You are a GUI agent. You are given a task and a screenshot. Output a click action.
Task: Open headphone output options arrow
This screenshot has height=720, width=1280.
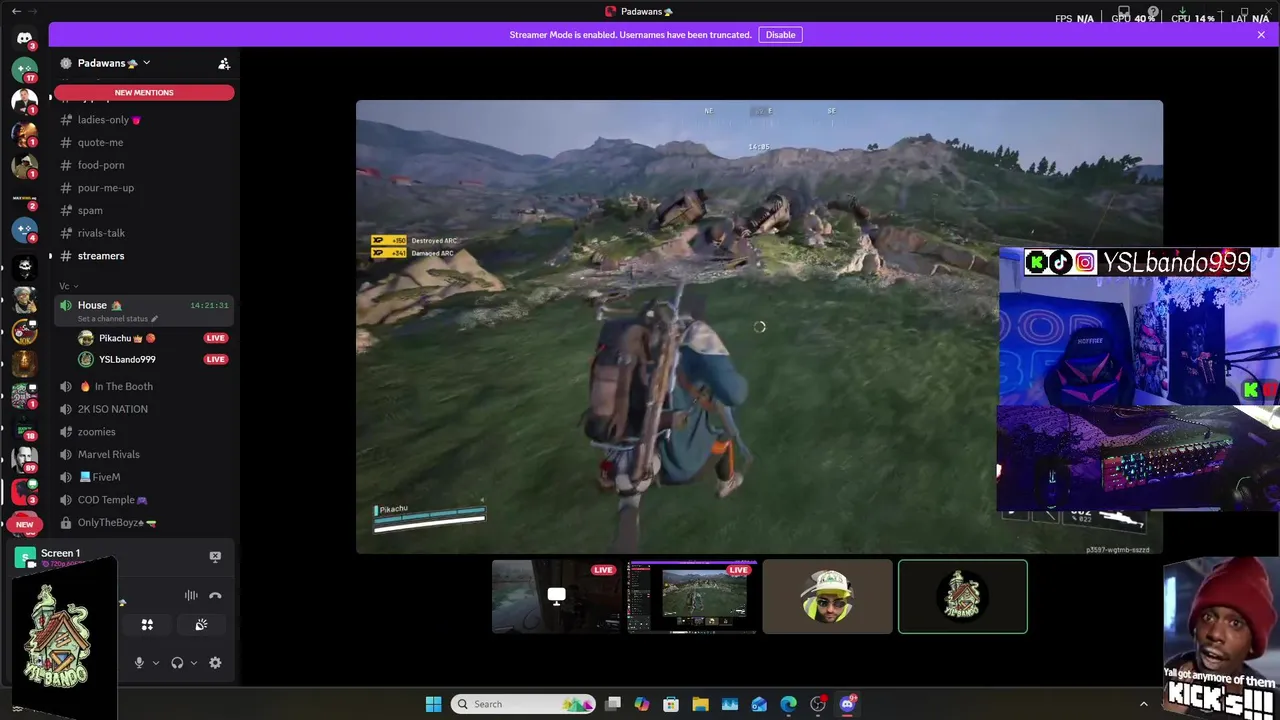coord(194,663)
